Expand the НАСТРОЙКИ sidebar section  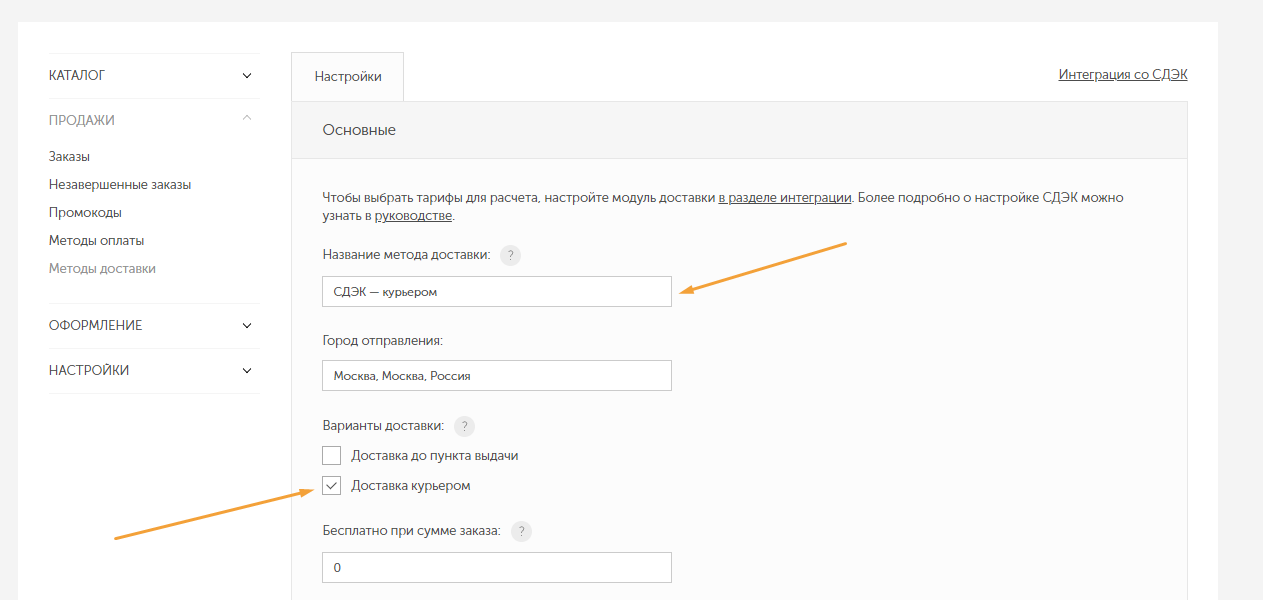click(x=154, y=370)
